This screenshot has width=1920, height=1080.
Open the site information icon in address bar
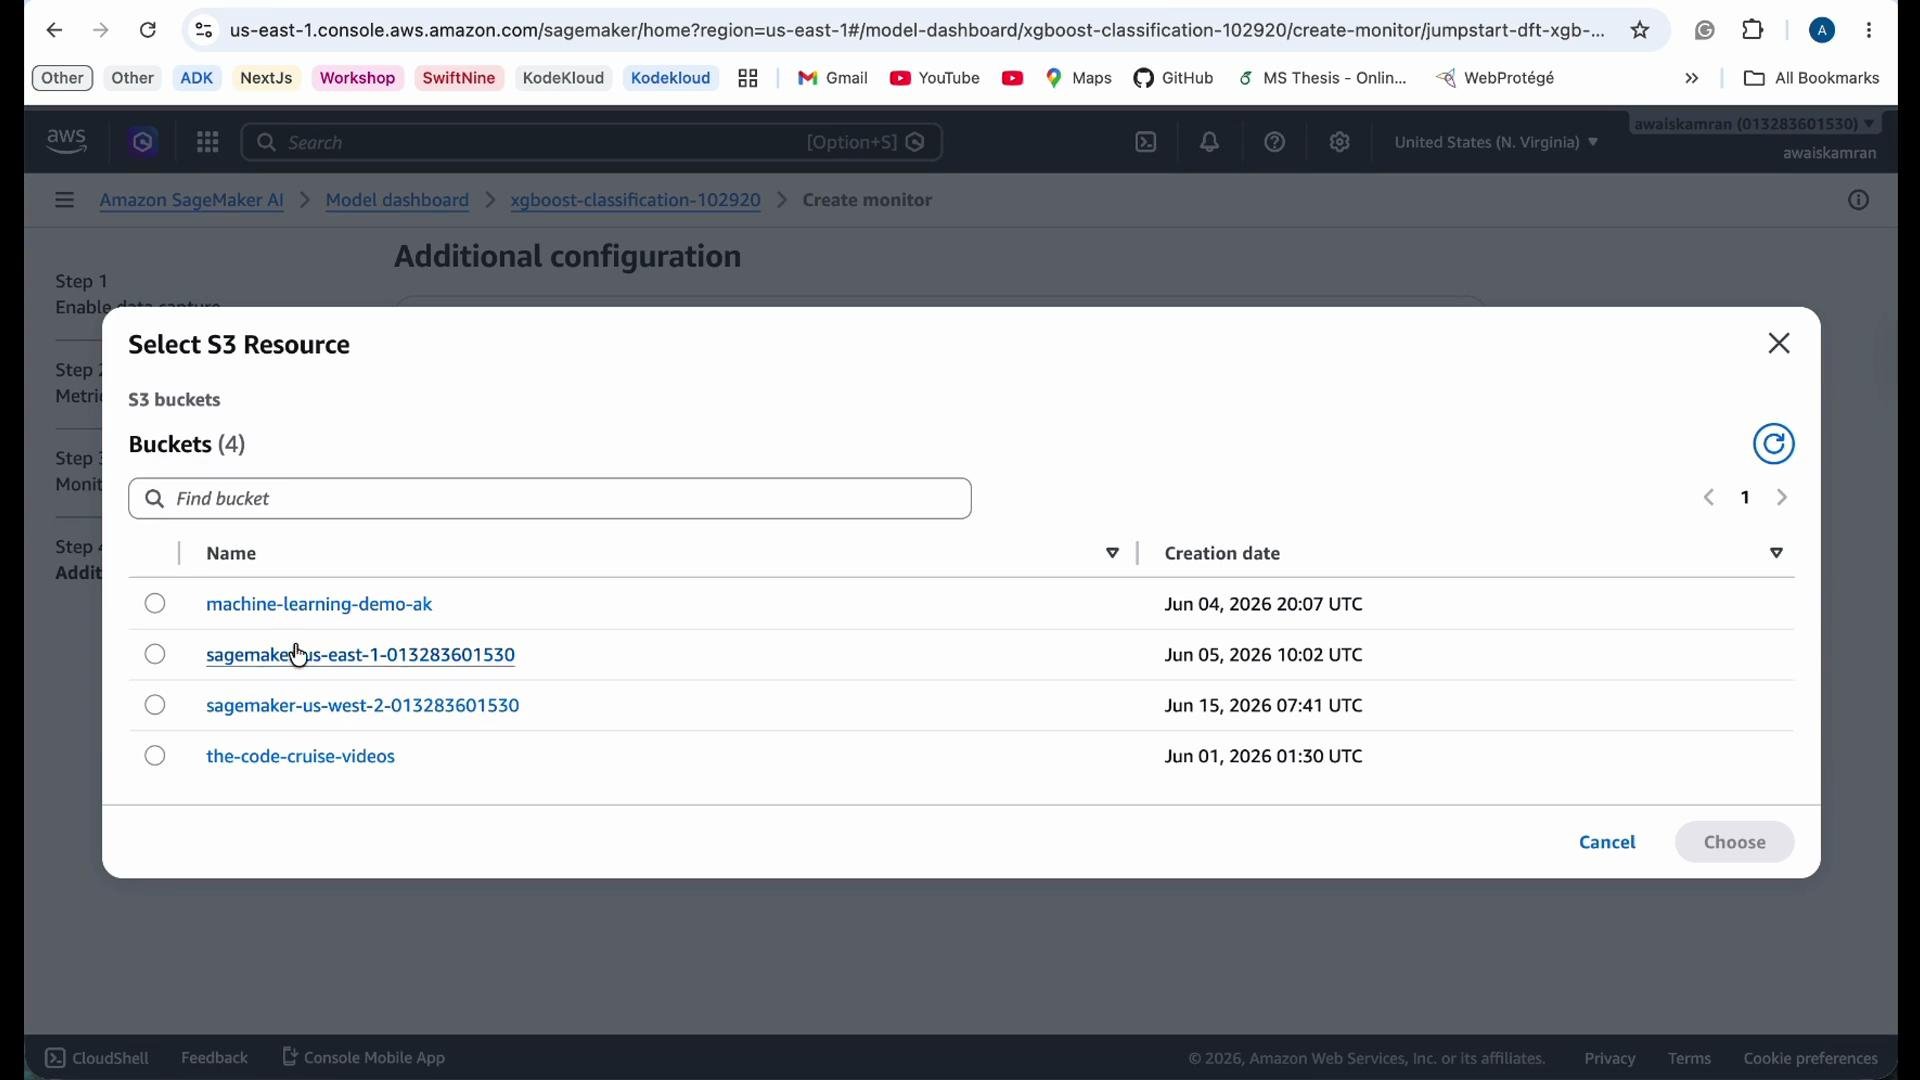pos(204,31)
